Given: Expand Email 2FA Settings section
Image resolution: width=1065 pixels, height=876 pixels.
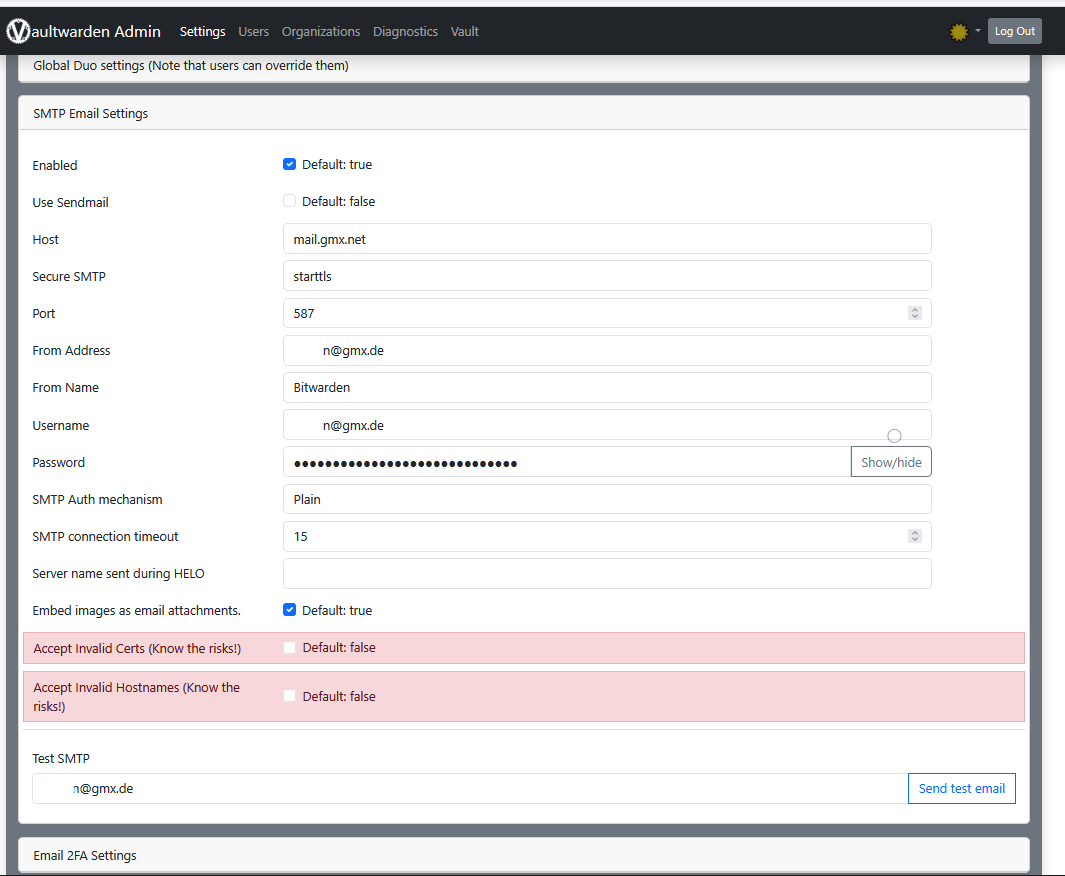Looking at the screenshot, I should [524, 856].
